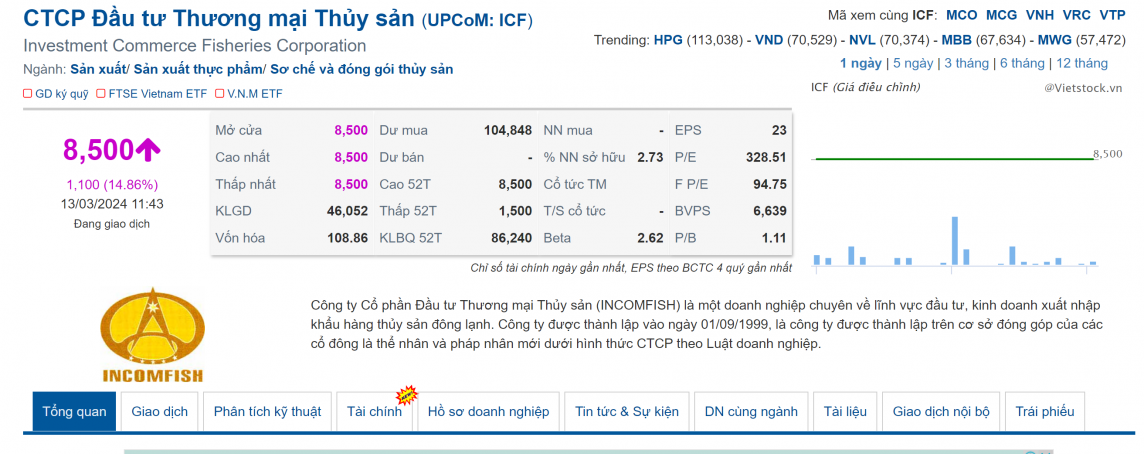This screenshot has width=1144, height=454.
Task: Show the 12 tháng chart range
Action: click(x=1082, y=63)
